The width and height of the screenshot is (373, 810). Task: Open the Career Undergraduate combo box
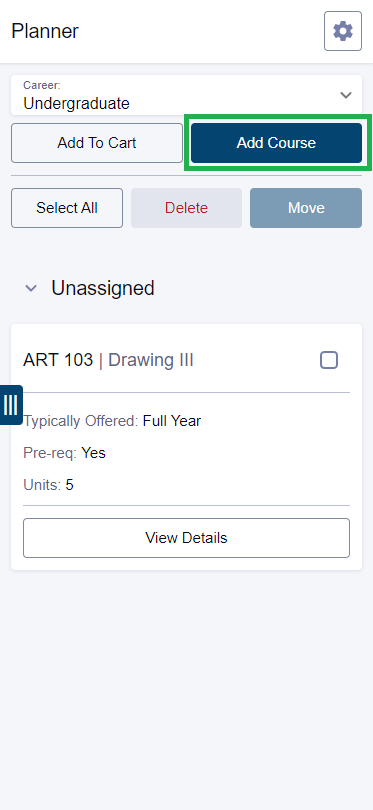click(186, 95)
